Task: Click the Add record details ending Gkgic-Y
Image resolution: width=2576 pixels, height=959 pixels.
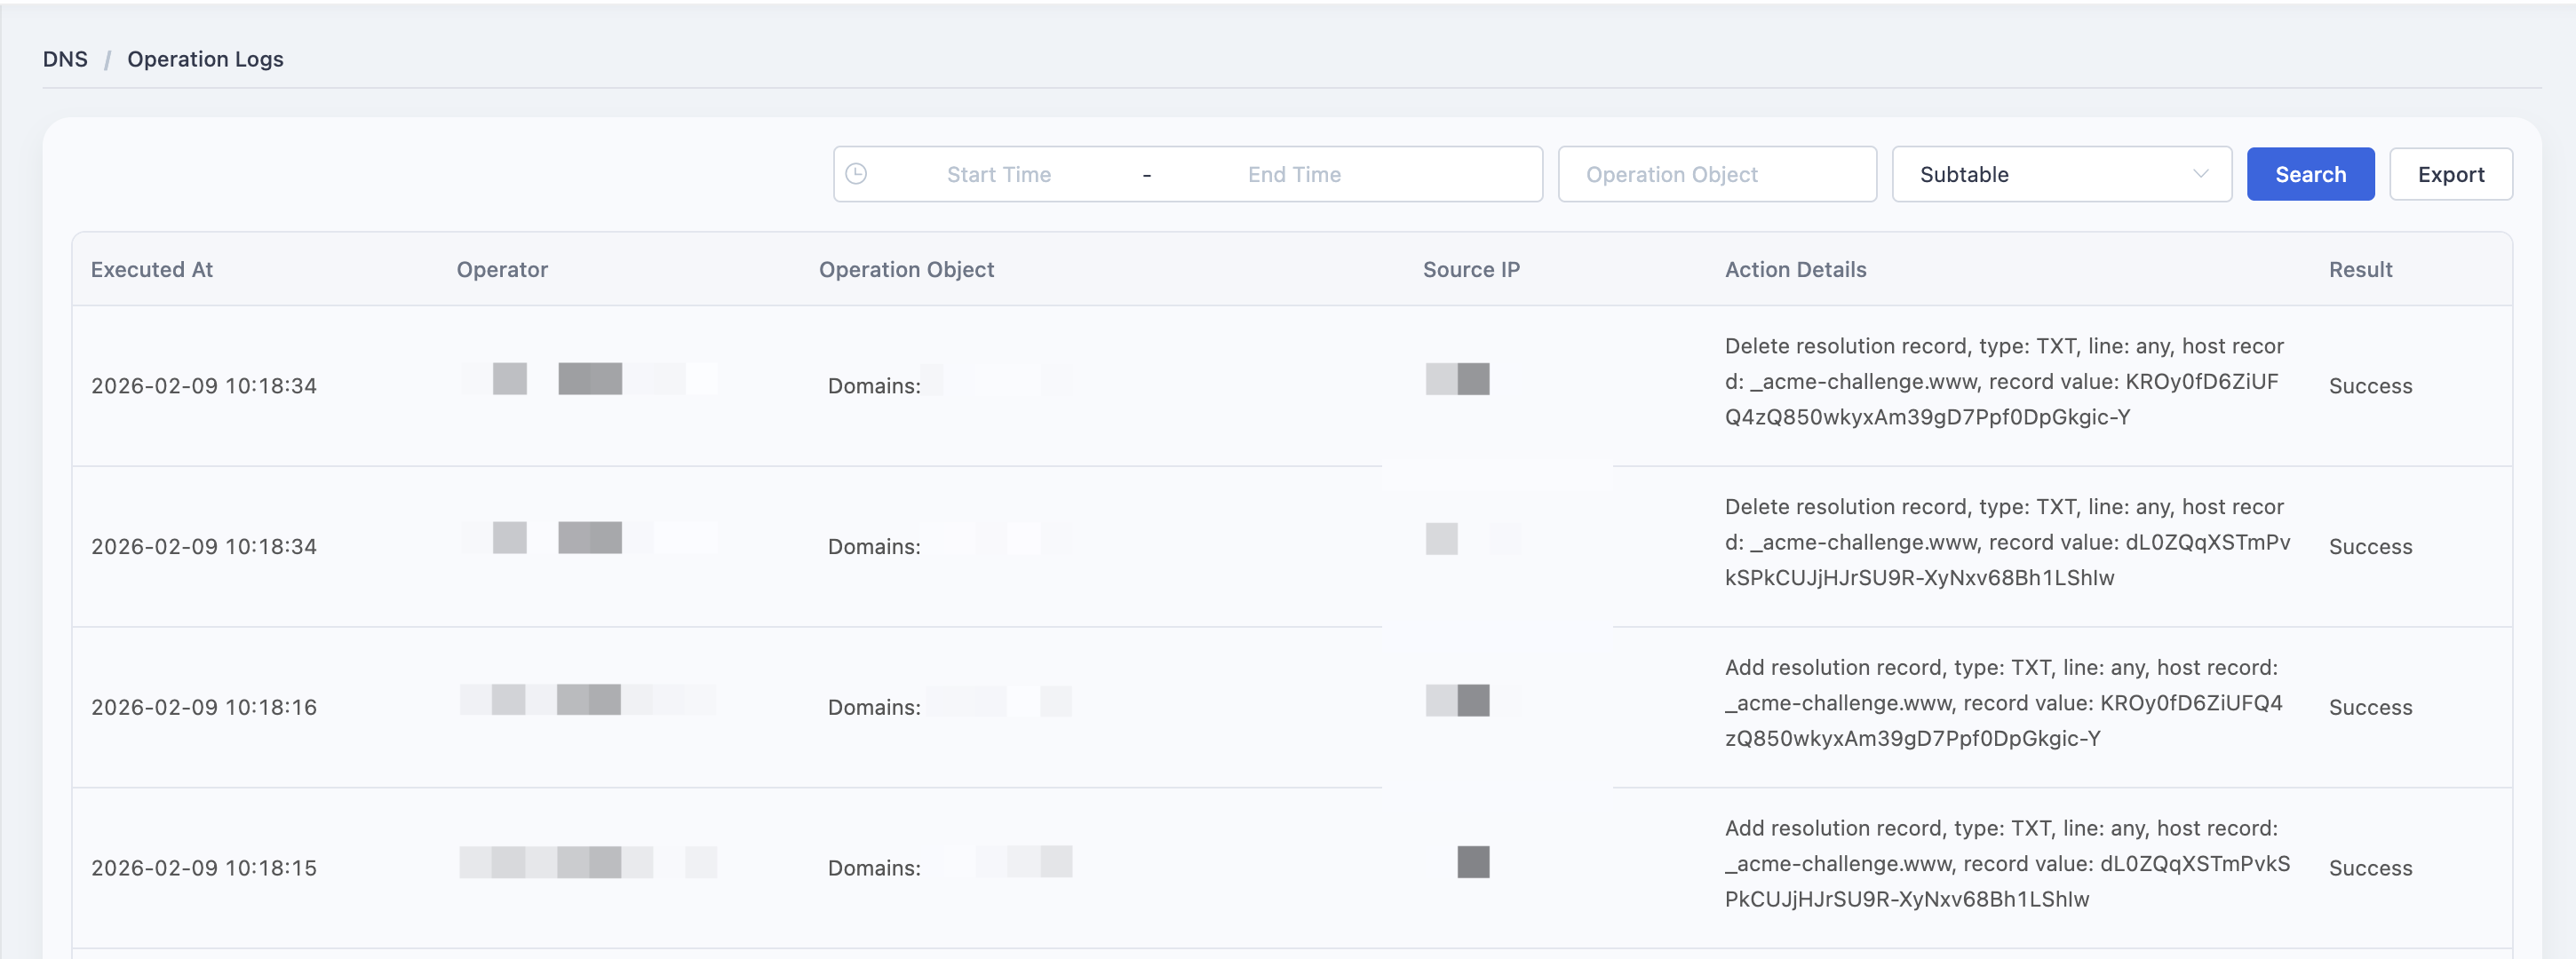Action: click(2004, 703)
